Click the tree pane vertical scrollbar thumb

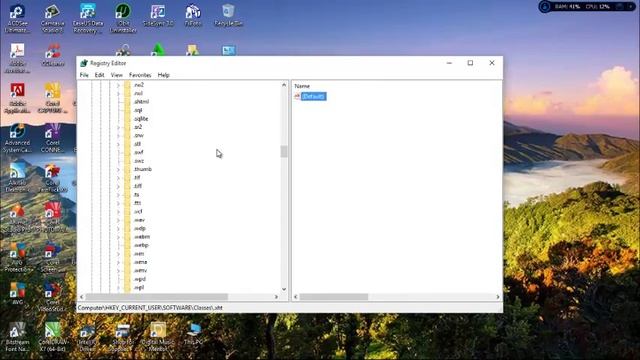click(284, 151)
